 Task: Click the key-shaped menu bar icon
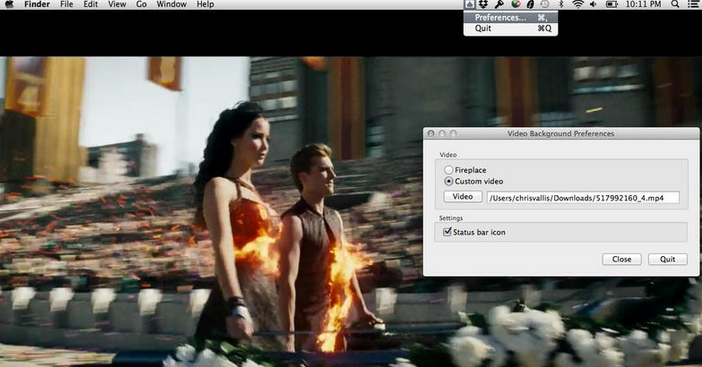point(499,4)
